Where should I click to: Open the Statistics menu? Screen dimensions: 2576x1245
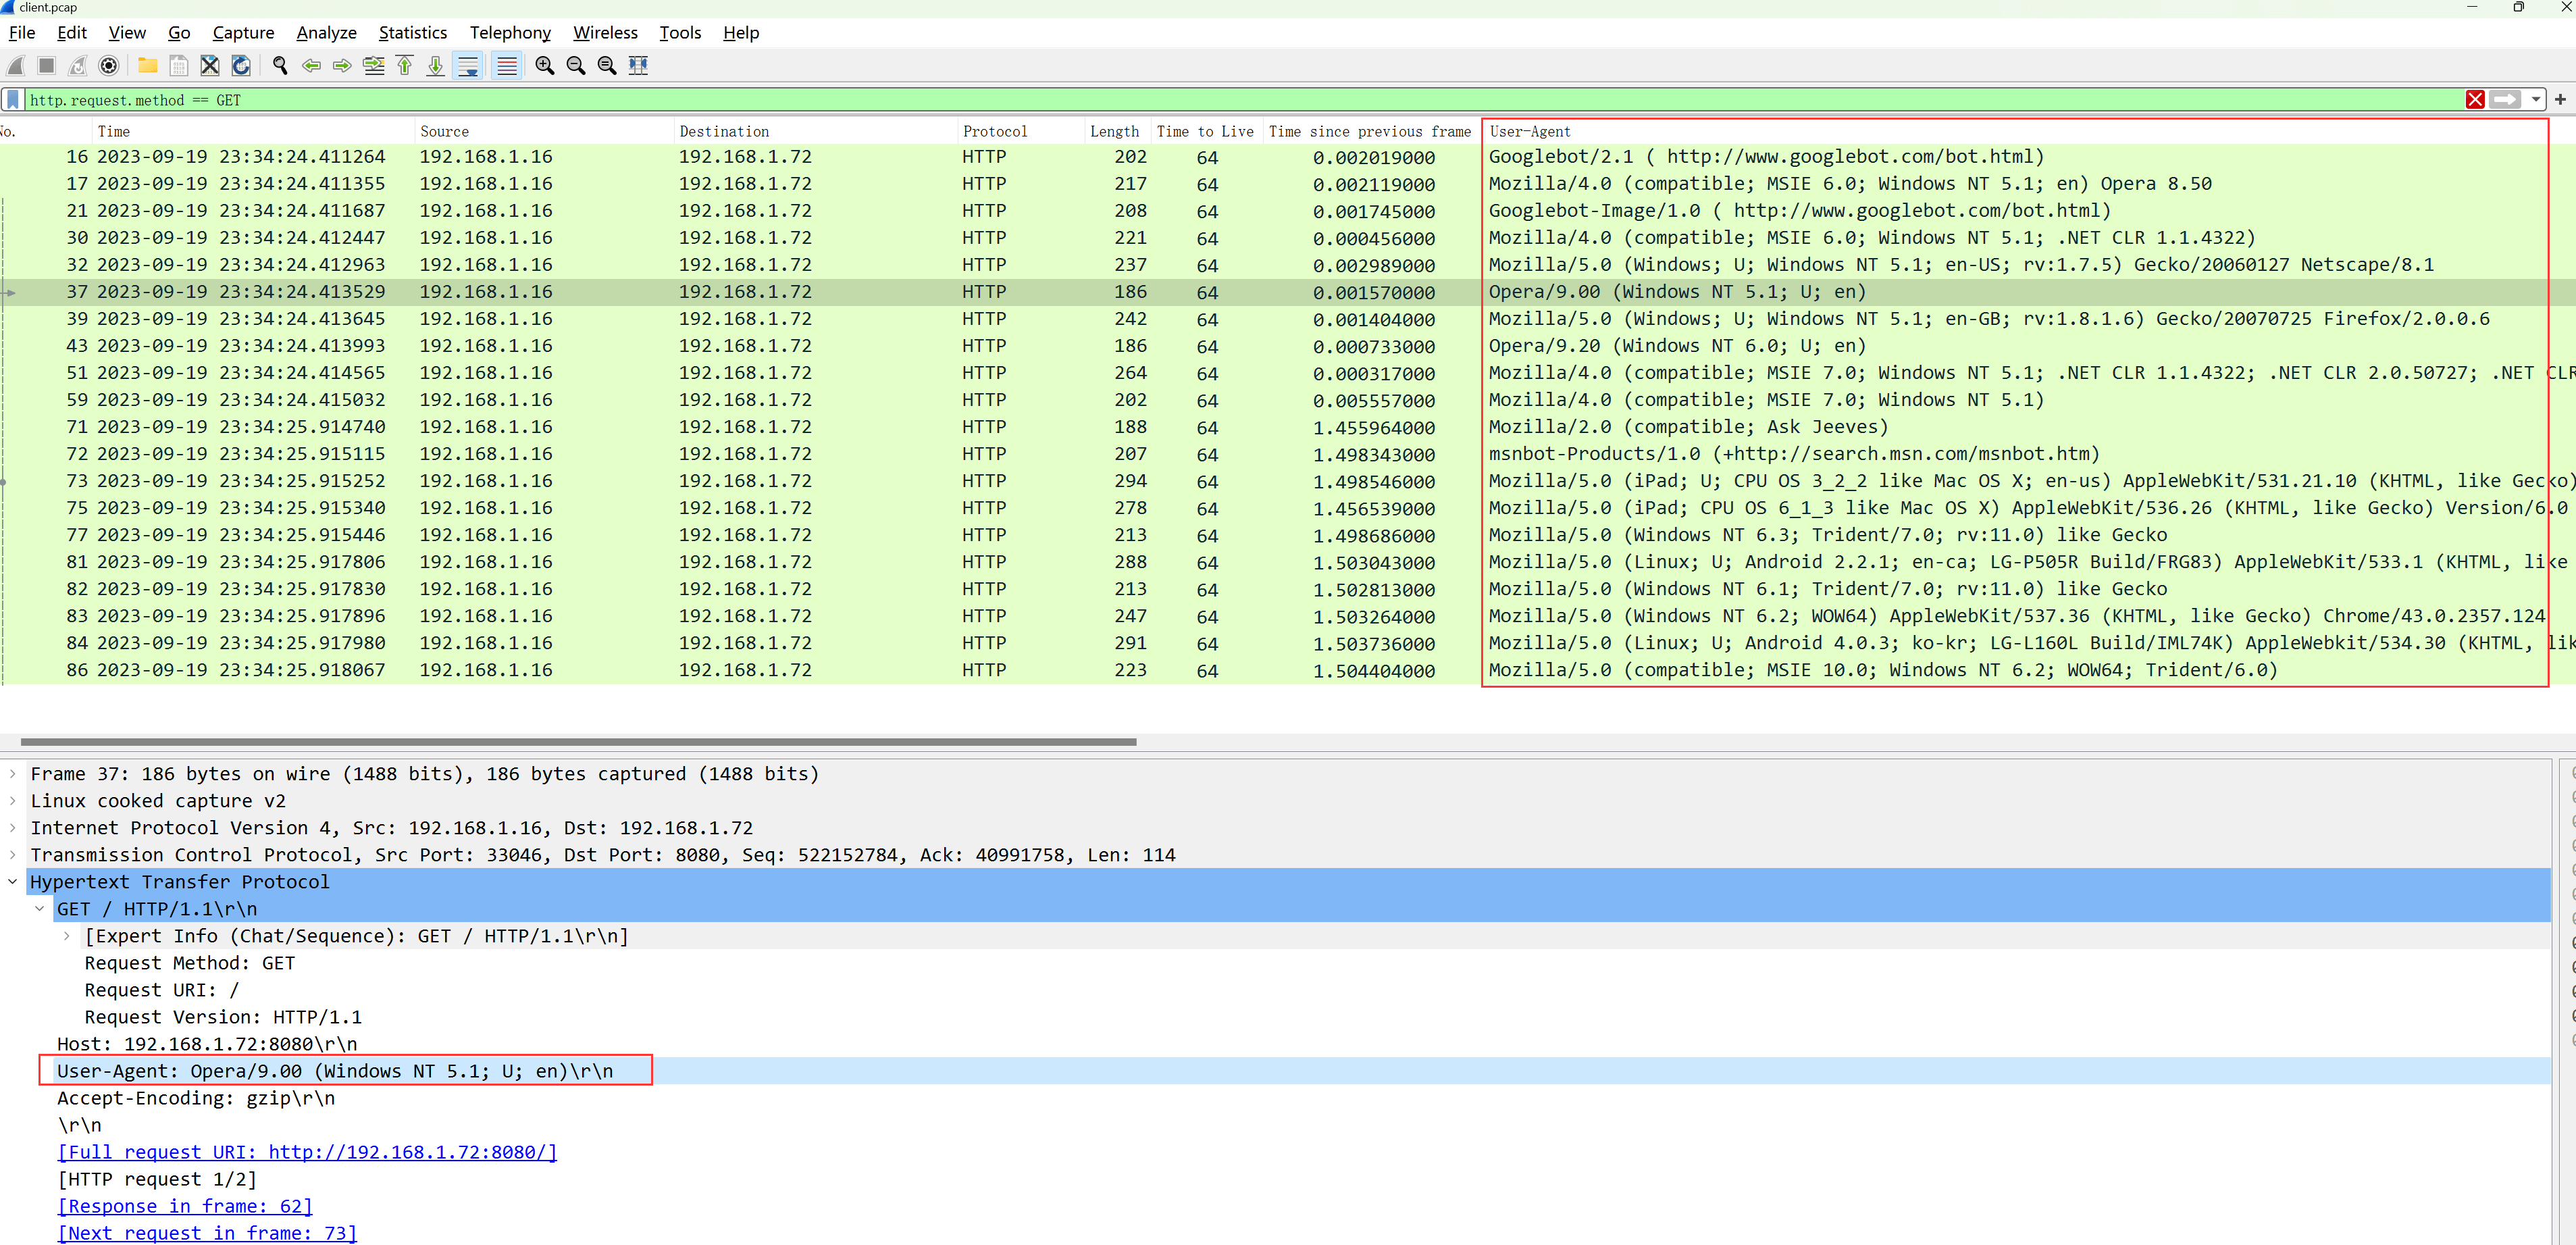pyautogui.click(x=413, y=33)
